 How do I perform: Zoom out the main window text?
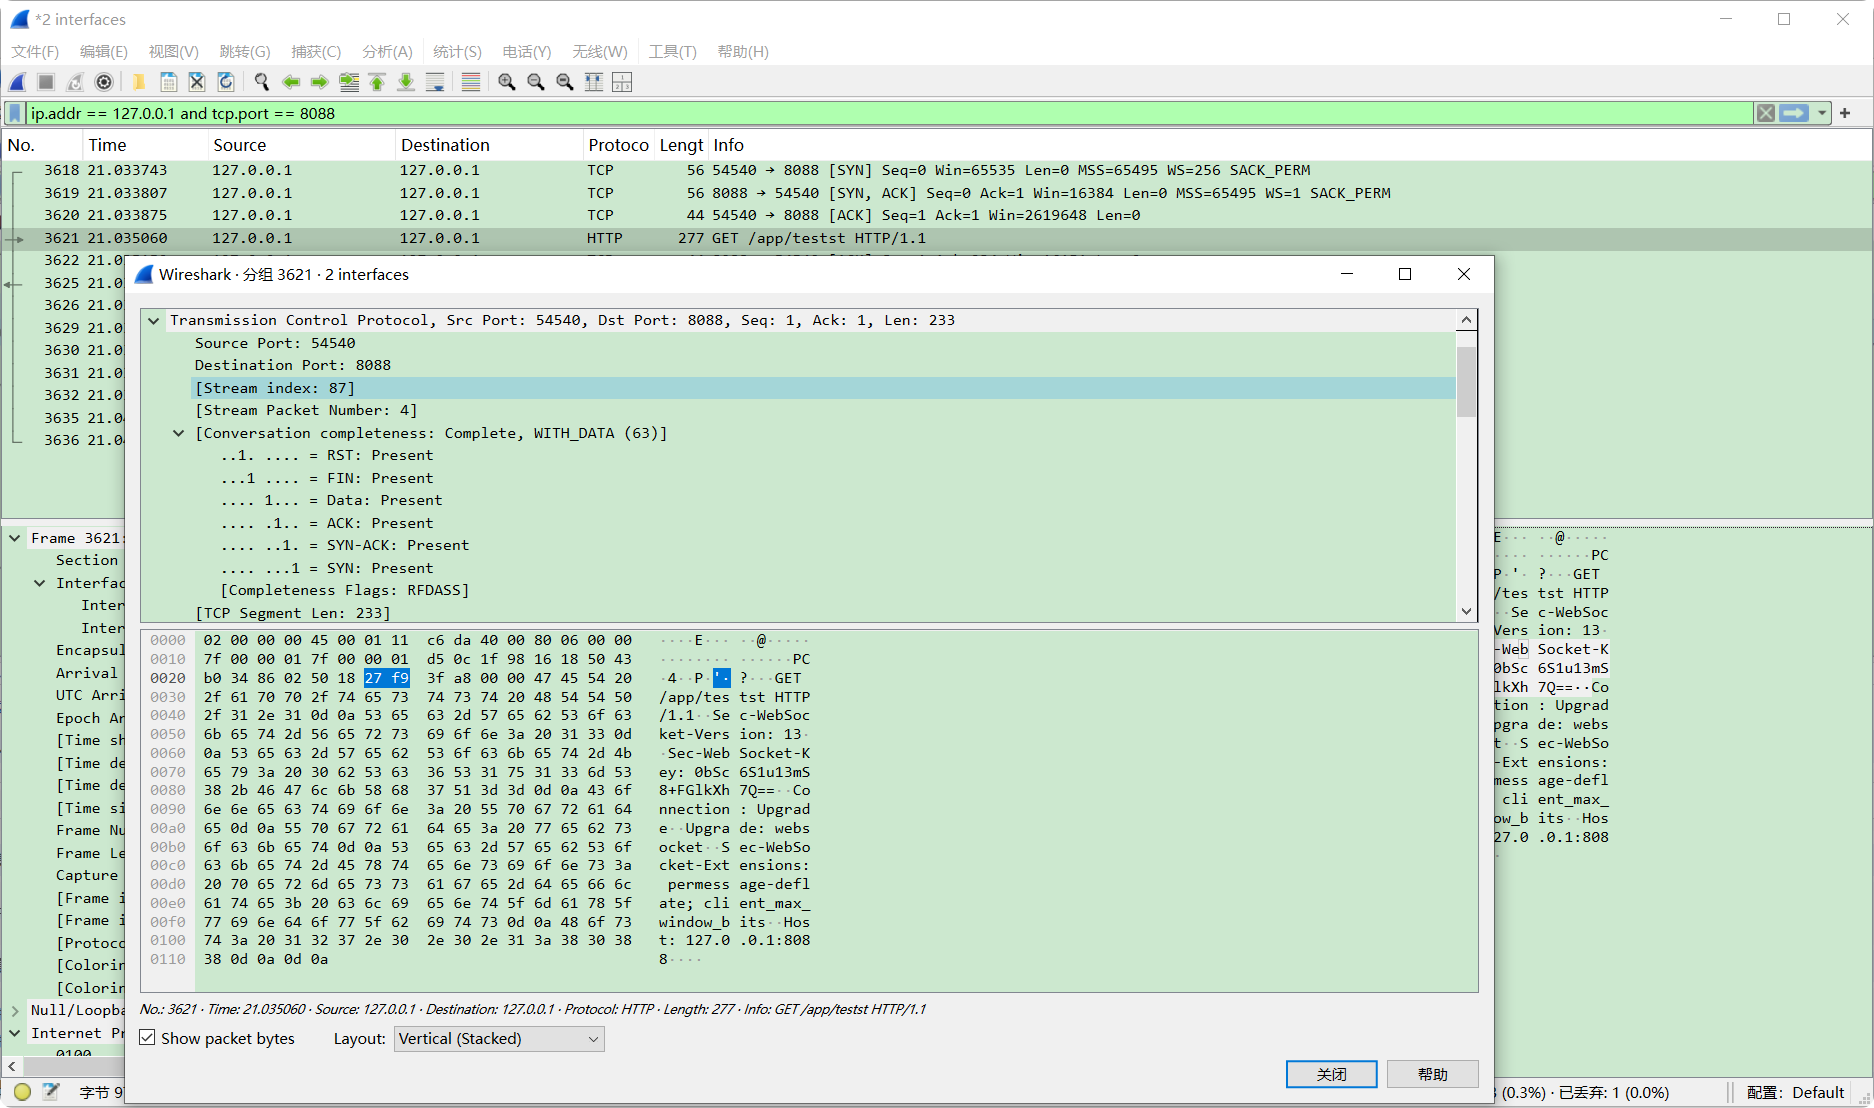point(536,82)
